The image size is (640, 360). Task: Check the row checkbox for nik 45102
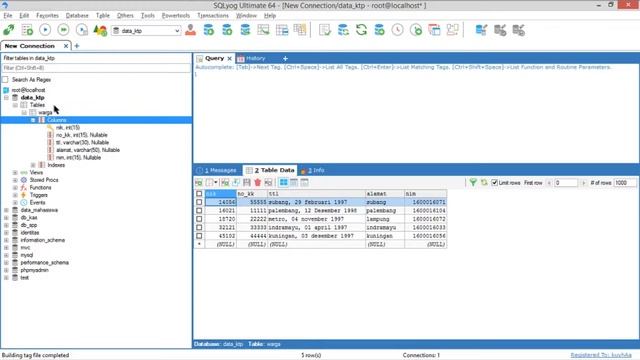pos(199,236)
